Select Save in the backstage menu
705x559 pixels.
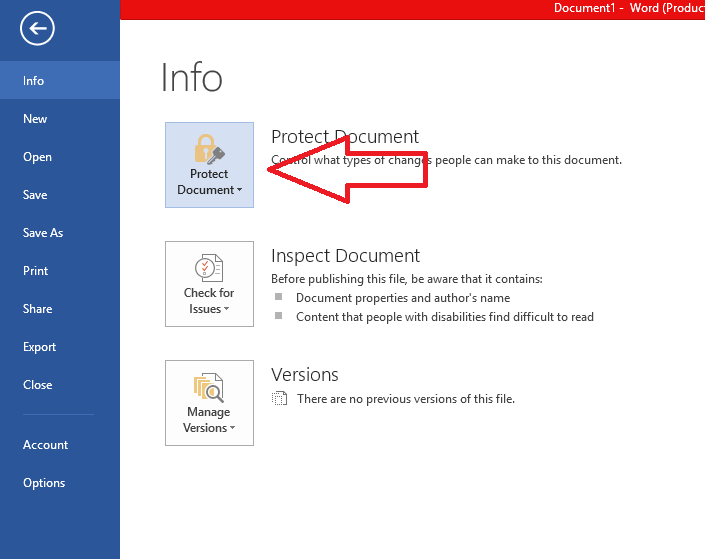(60, 195)
